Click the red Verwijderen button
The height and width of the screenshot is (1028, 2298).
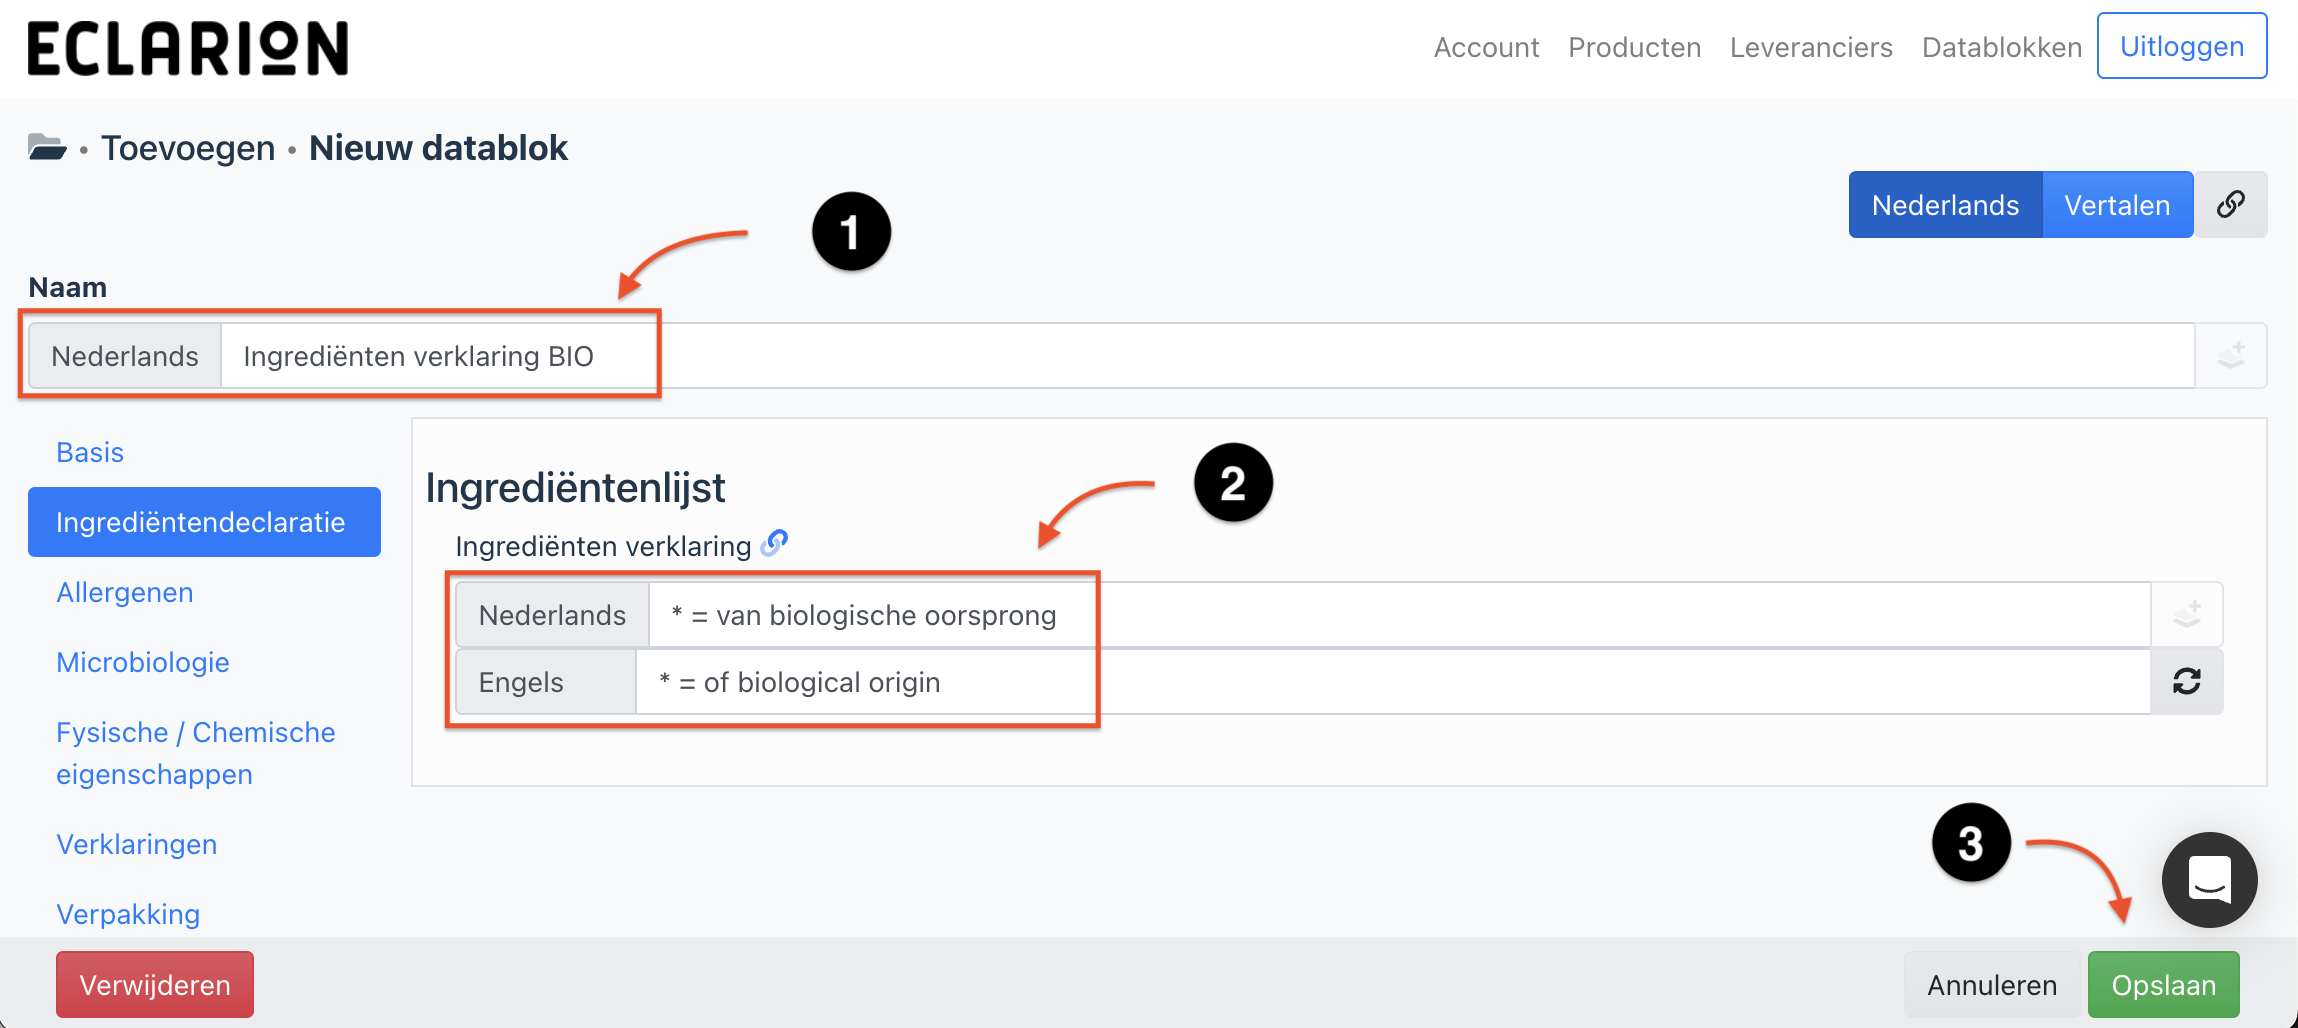[x=155, y=985]
